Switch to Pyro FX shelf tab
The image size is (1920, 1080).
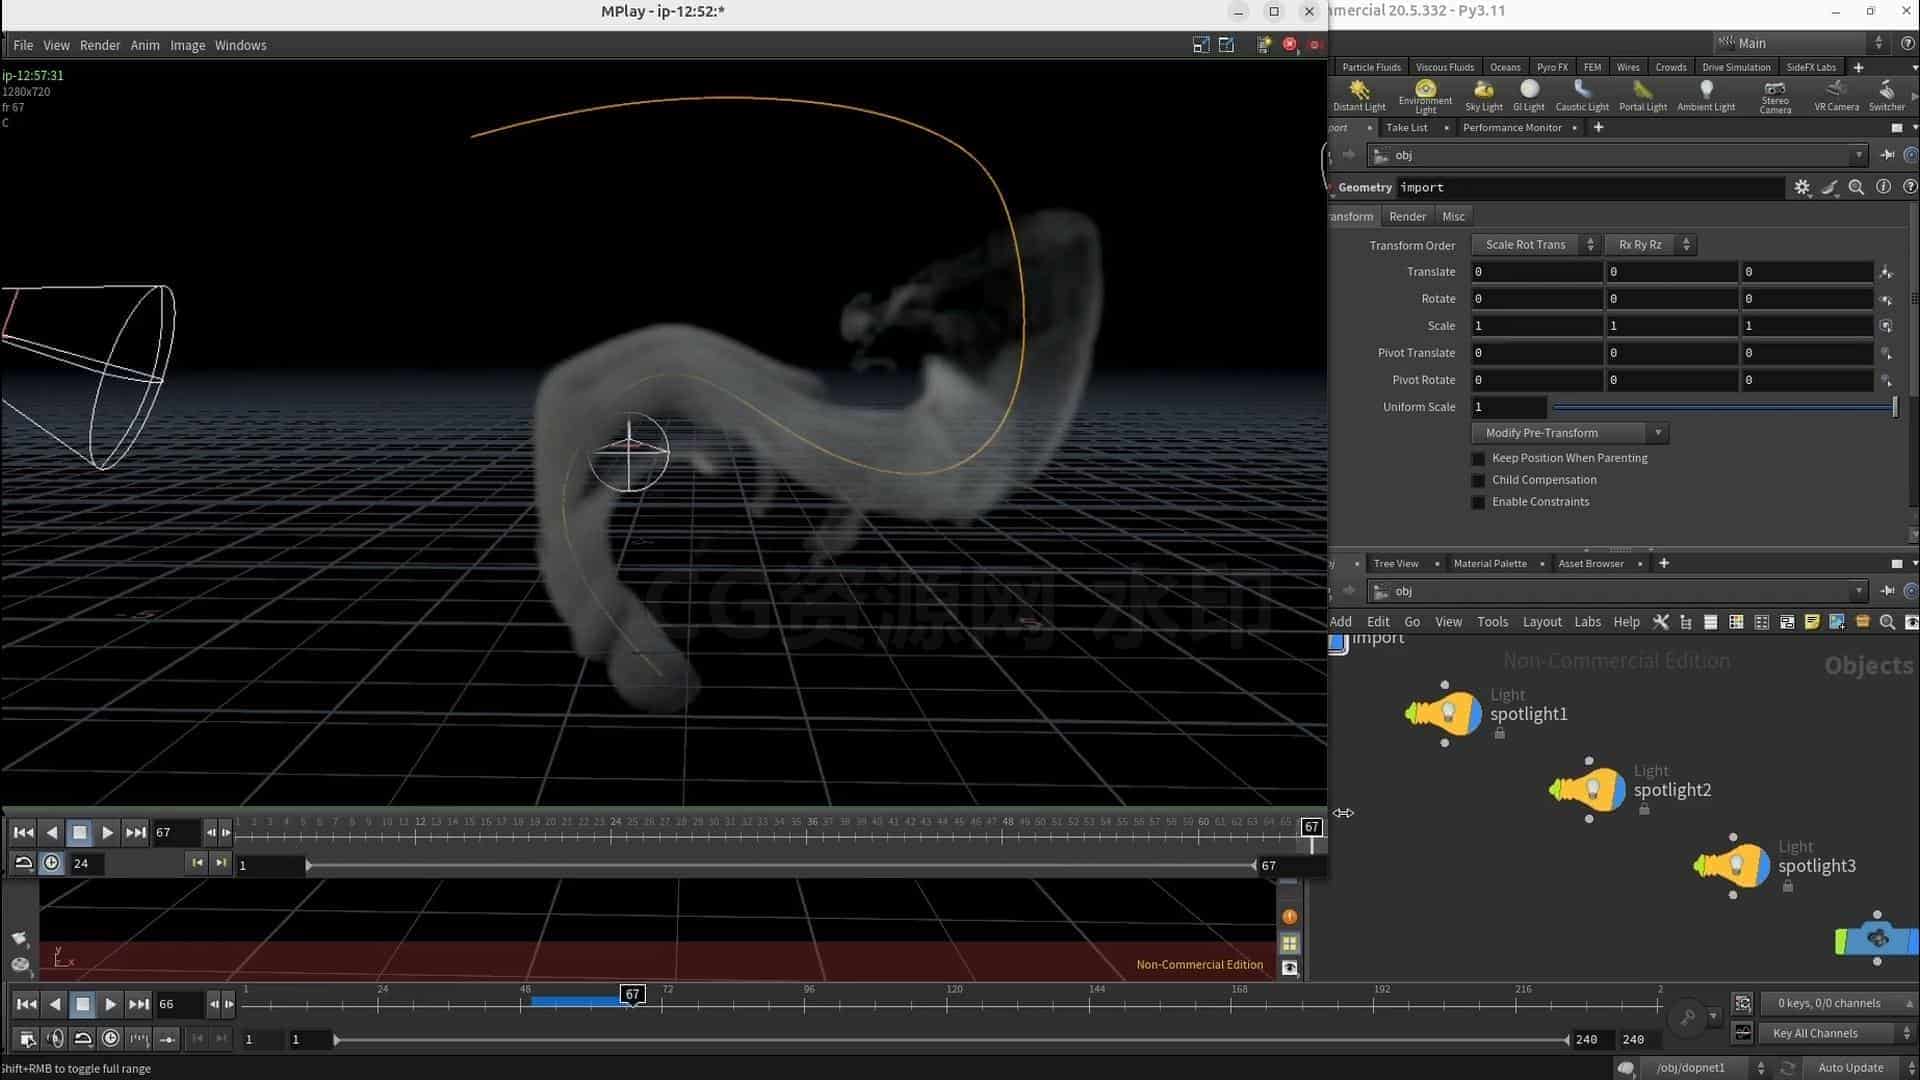pyautogui.click(x=1552, y=67)
